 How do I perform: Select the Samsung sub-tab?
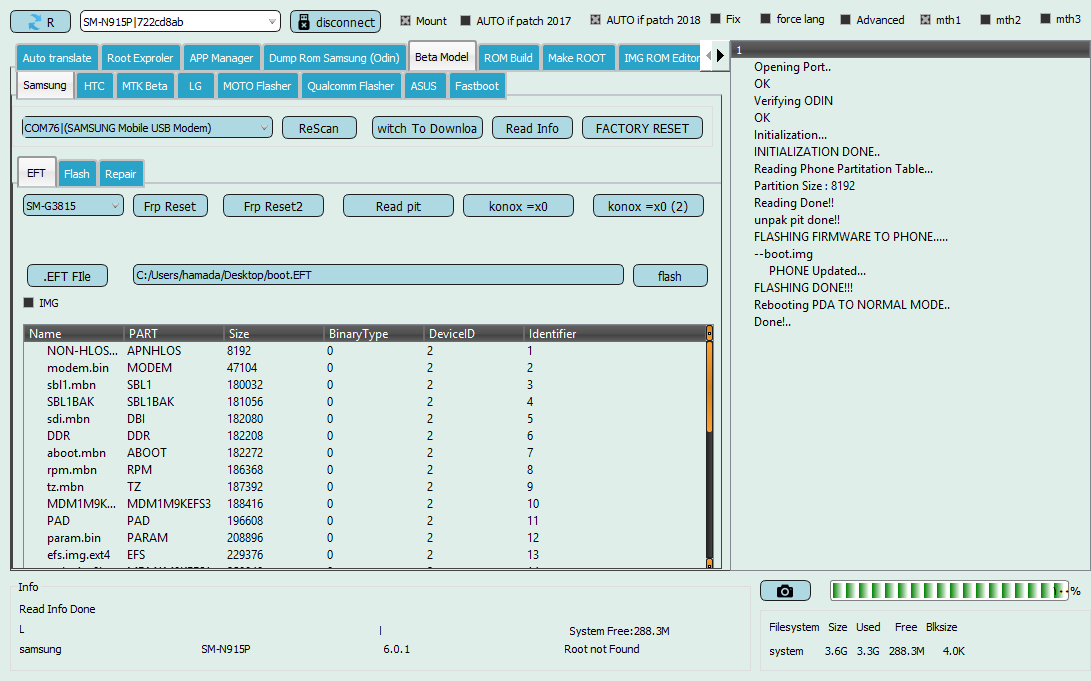click(x=45, y=85)
